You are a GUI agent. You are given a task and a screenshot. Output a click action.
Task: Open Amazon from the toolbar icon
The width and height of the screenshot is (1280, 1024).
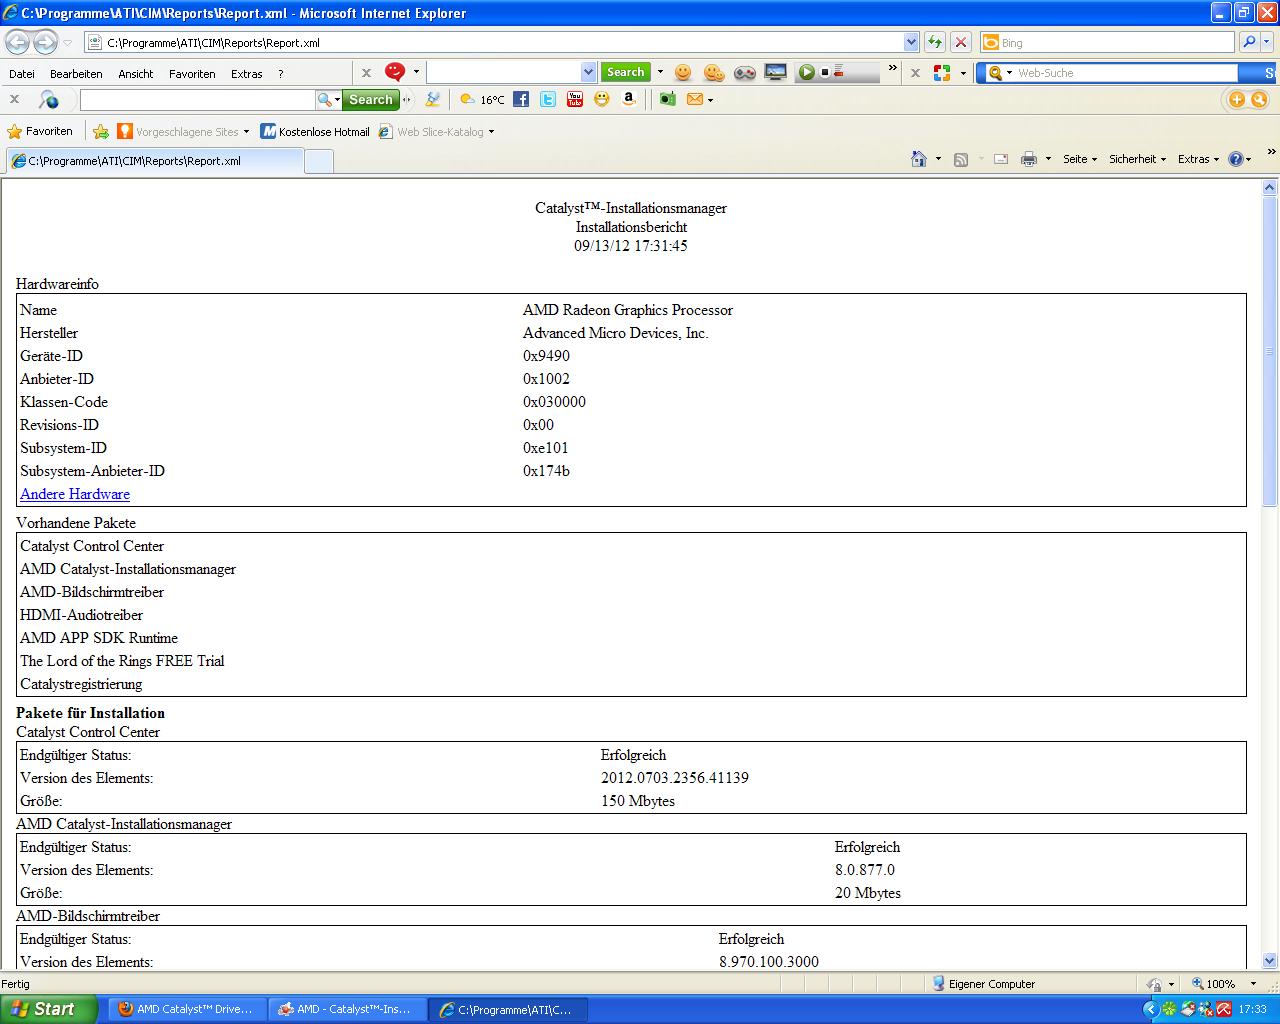629,99
